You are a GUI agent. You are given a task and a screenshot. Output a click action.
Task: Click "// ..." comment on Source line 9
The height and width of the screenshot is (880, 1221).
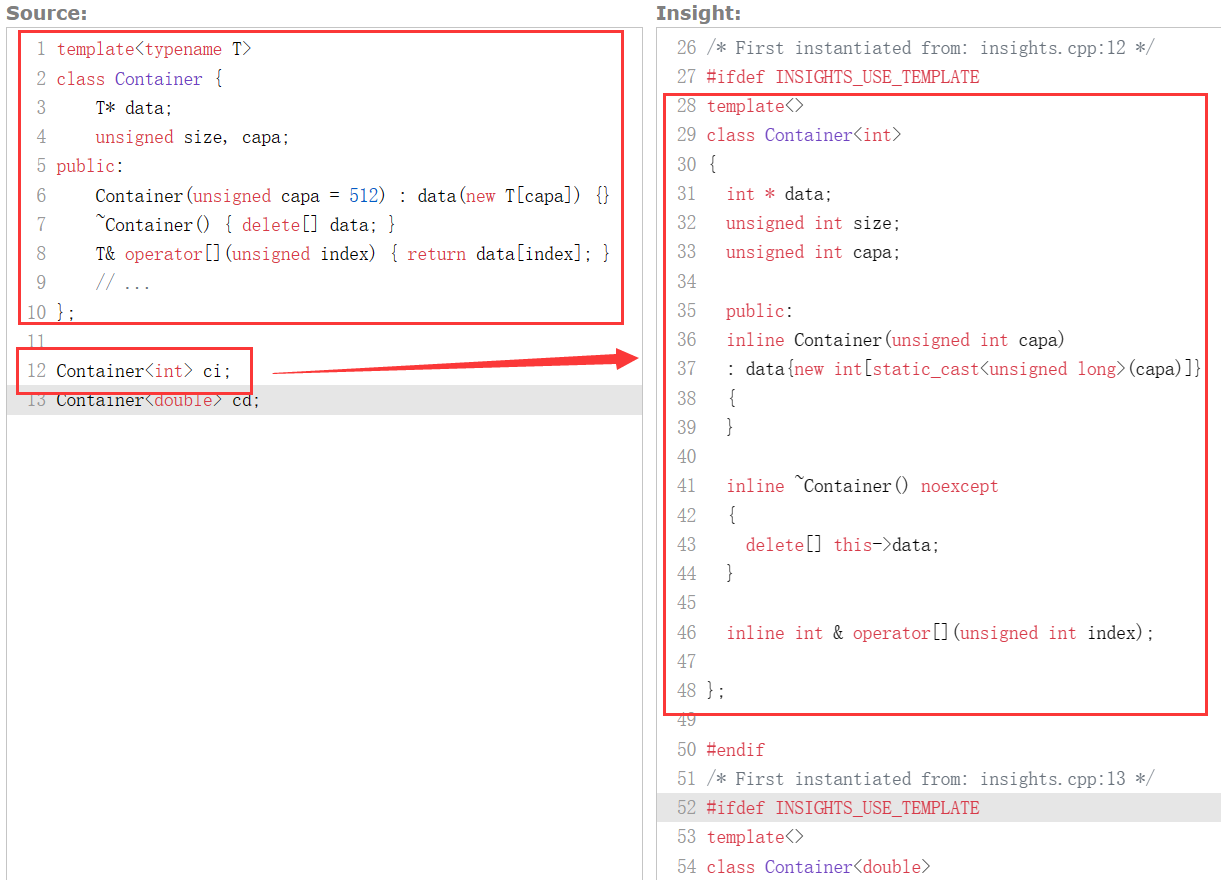tap(123, 283)
